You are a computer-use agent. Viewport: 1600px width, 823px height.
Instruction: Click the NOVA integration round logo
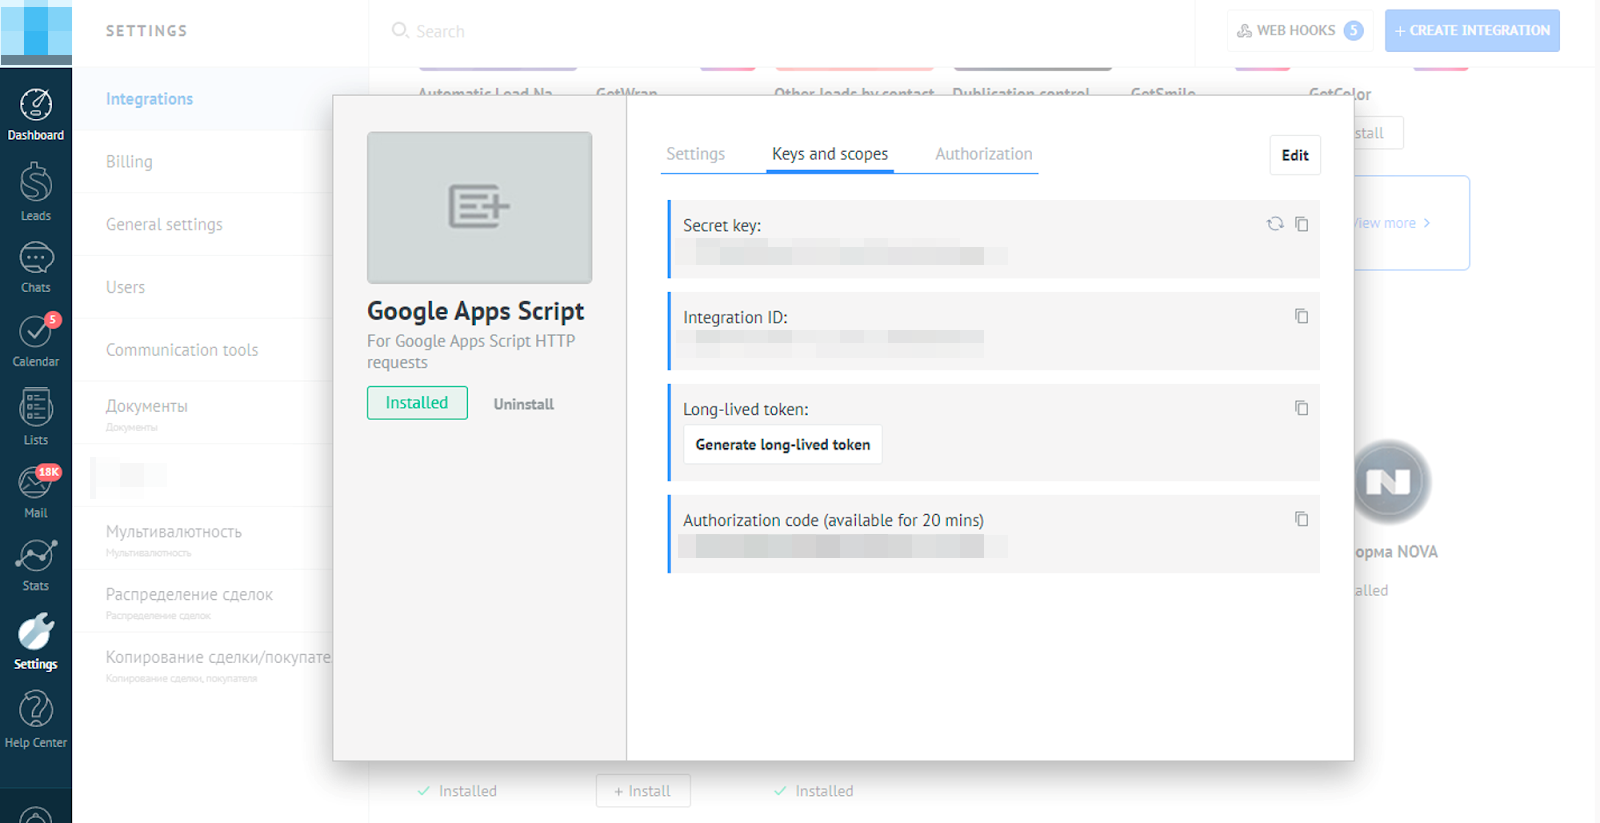[x=1388, y=482]
